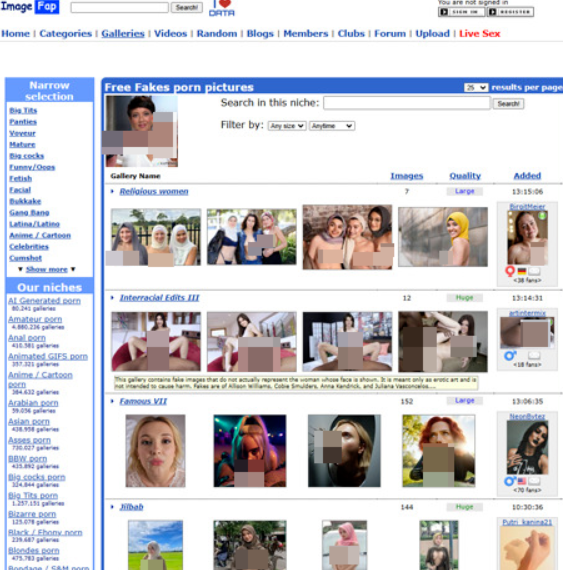Click the German flag icon under BirgitMeier
563x570 pixels.
click(522, 271)
